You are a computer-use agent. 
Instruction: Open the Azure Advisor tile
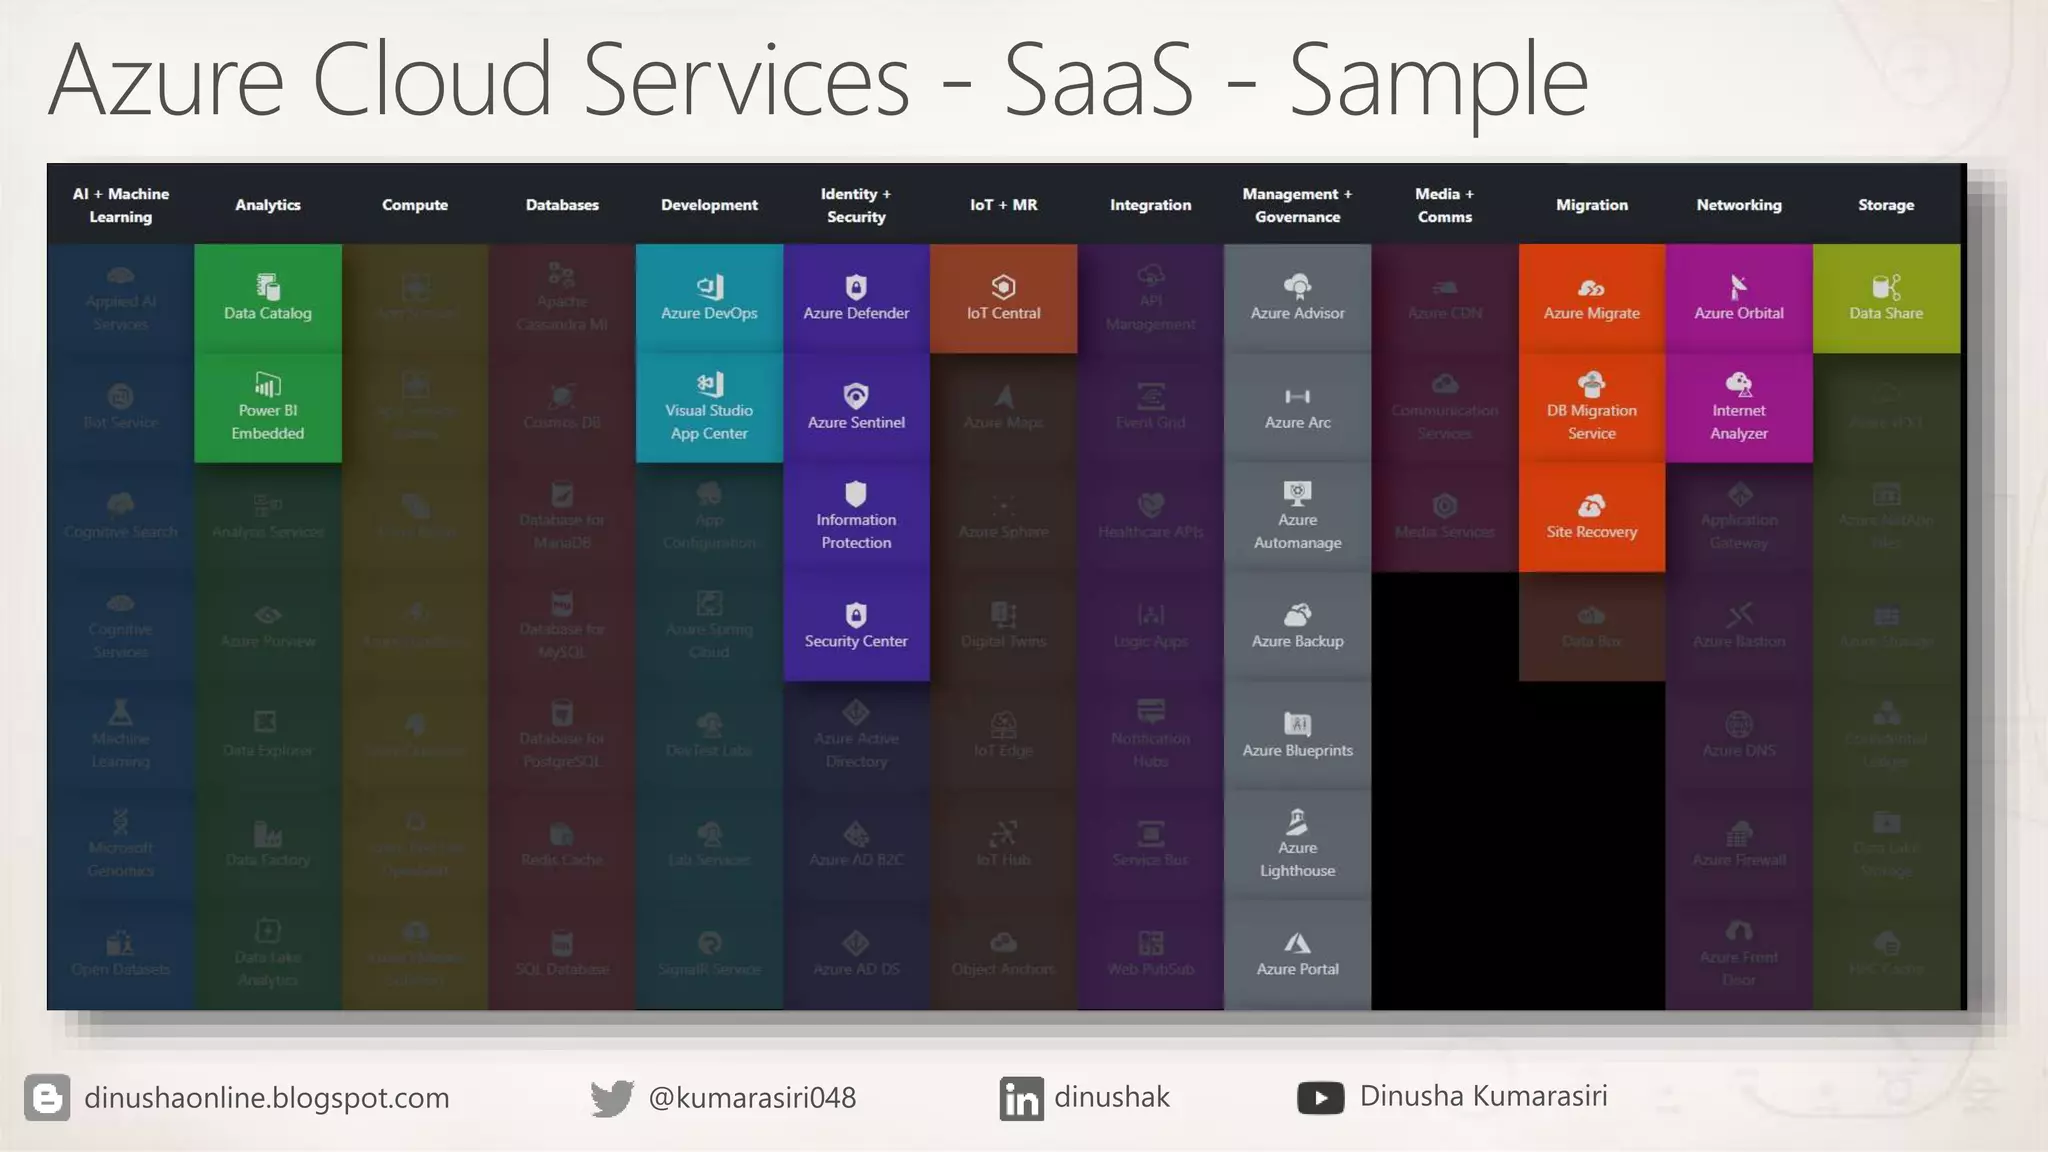pos(1297,298)
